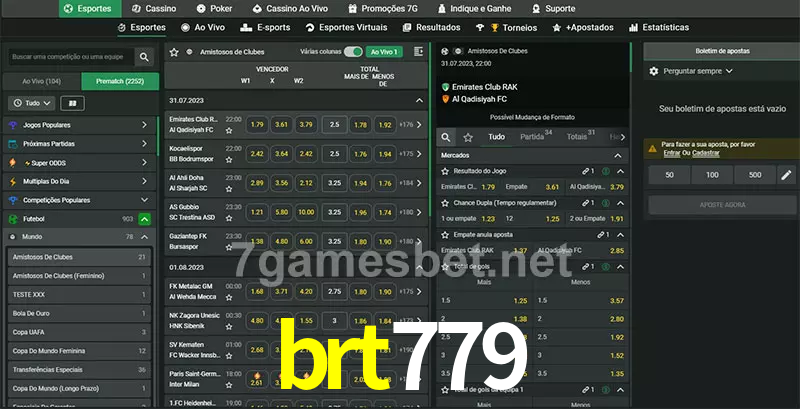Click the competition search input field
The height and width of the screenshot is (409, 800).
click(x=69, y=58)
